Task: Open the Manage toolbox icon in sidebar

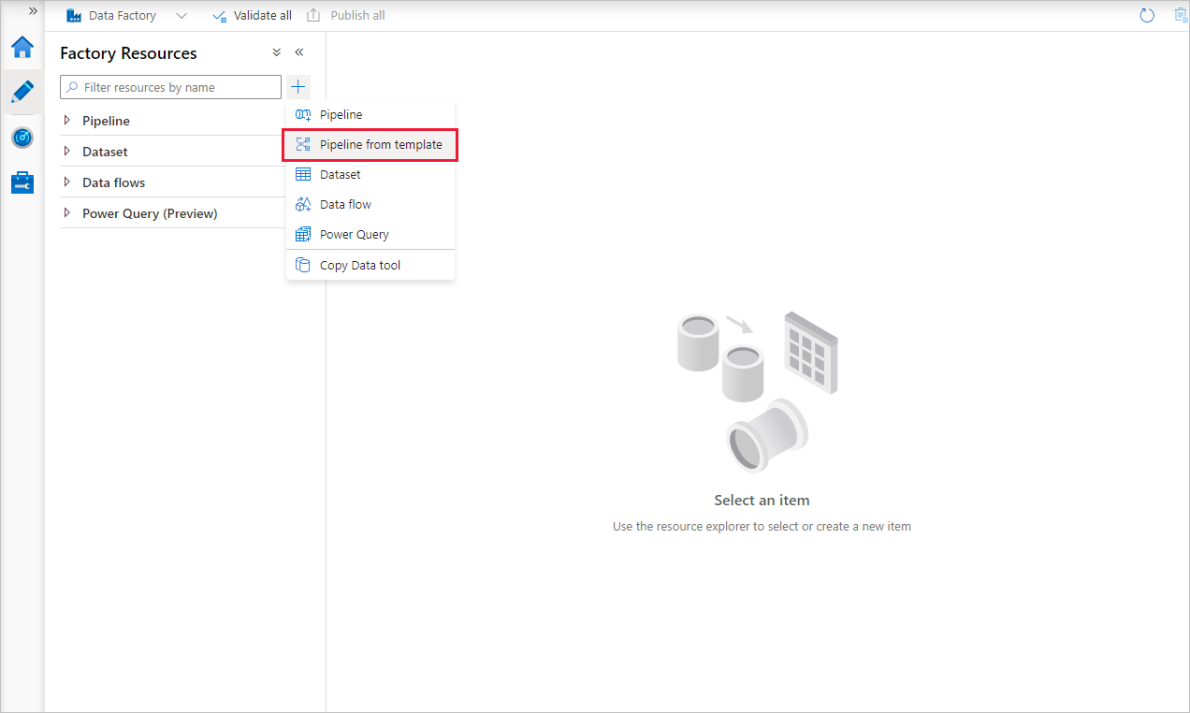Action: pyautogui.click(x=22, y=182)
